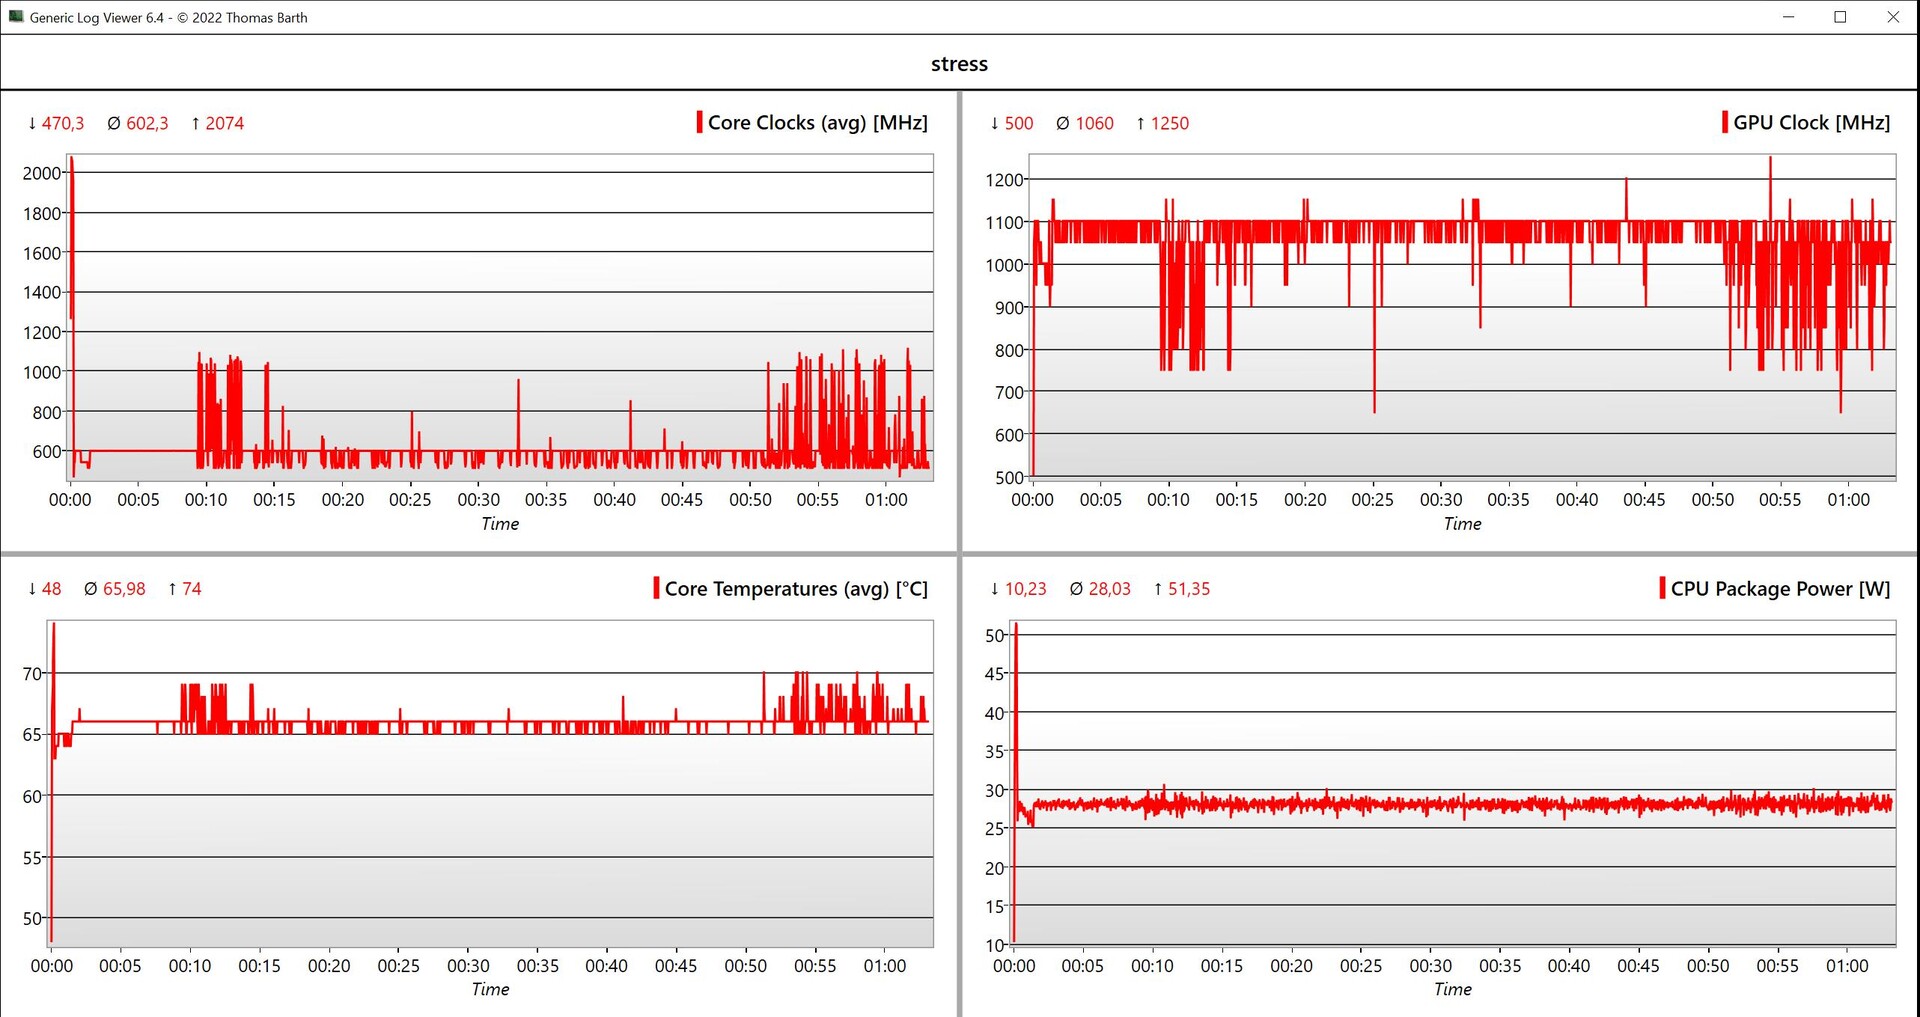Image resolution: width=1920 pixels, height=1017 pixels.
Task: Click the Core Clocks maximum value 2074
Action: tap(224, 124)
